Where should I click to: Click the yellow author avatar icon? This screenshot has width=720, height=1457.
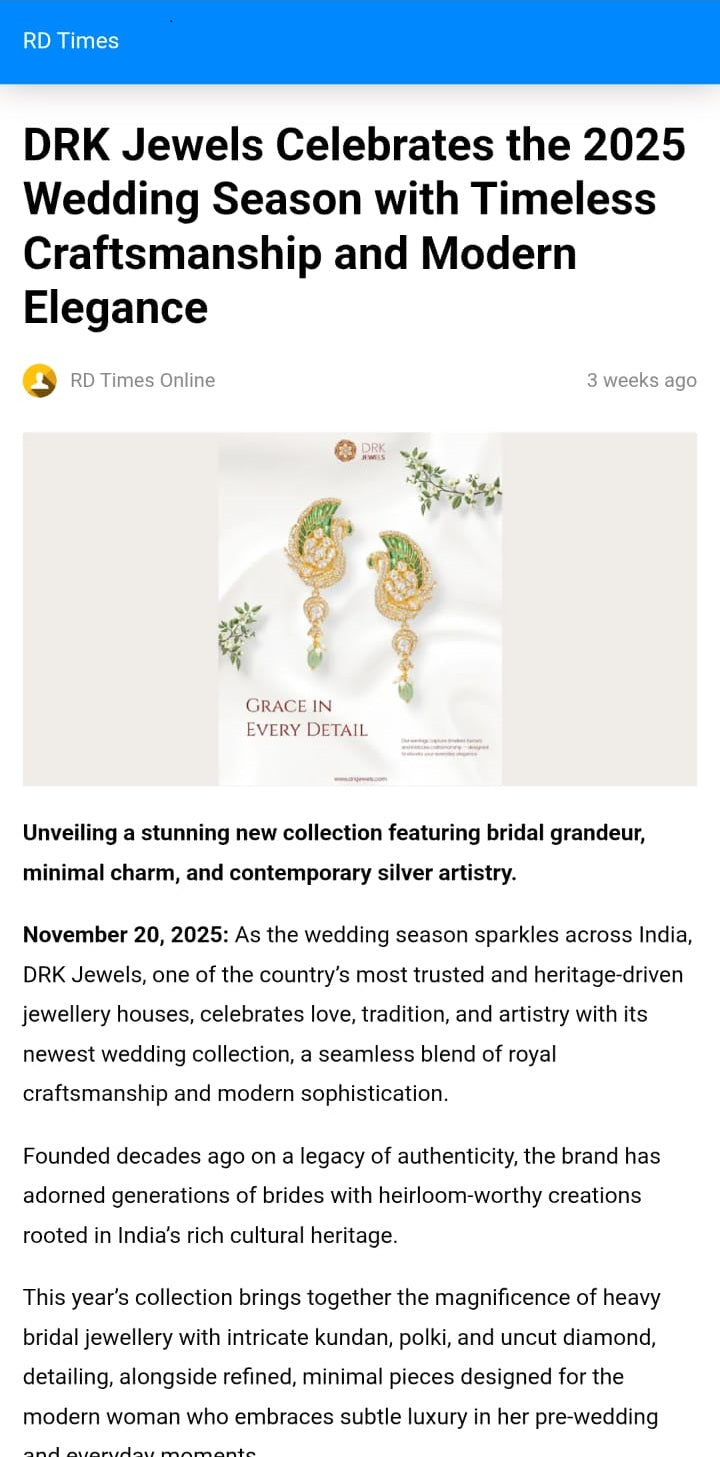tap(40, 381)
